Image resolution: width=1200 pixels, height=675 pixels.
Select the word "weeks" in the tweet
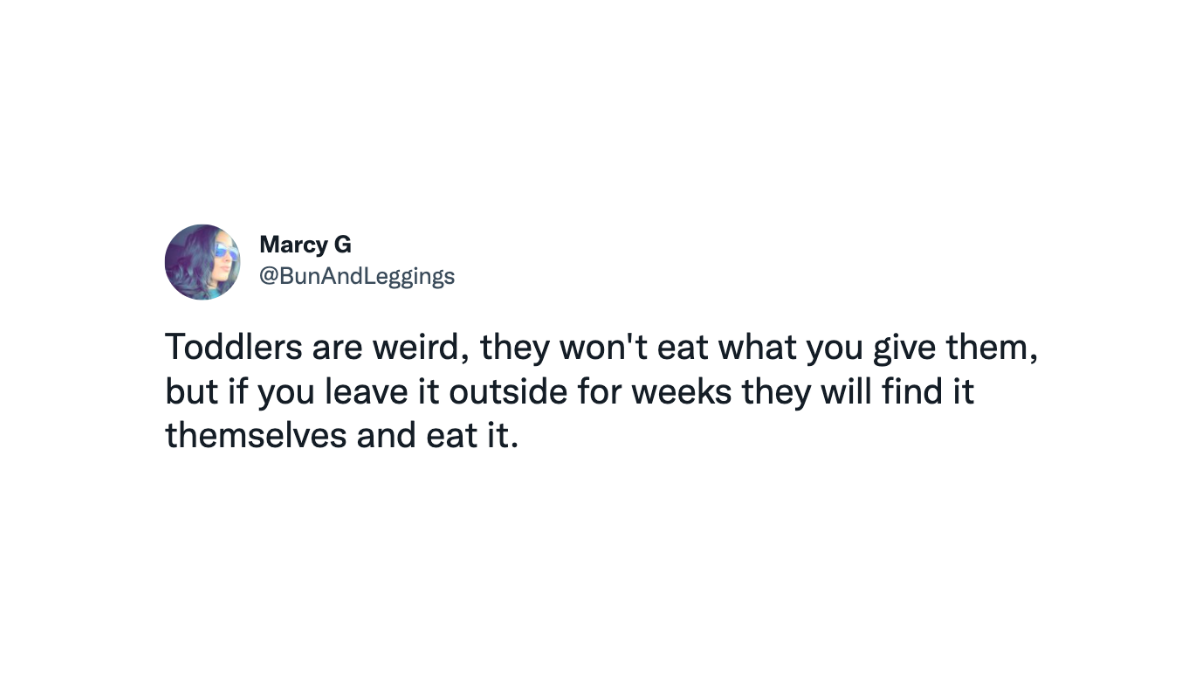681,392
